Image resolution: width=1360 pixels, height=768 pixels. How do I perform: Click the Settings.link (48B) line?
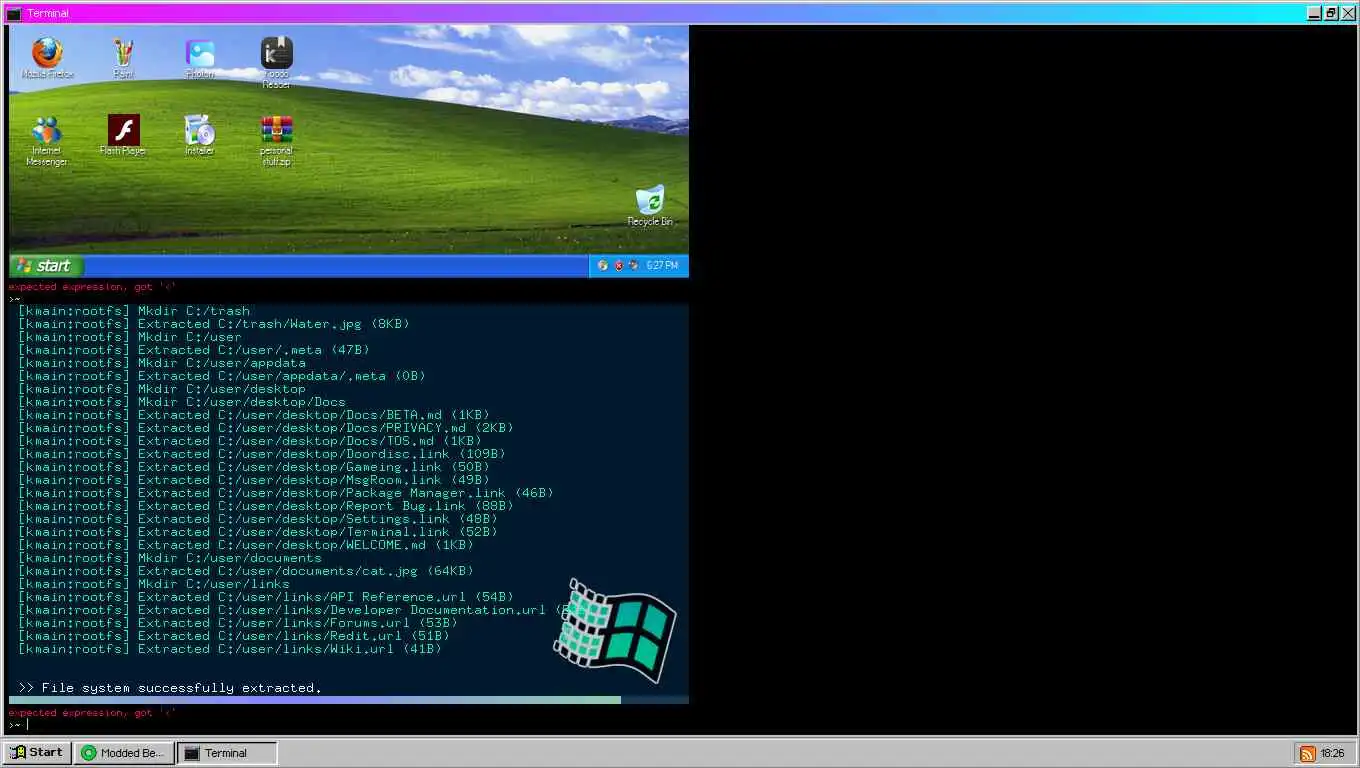pos(258,519)
